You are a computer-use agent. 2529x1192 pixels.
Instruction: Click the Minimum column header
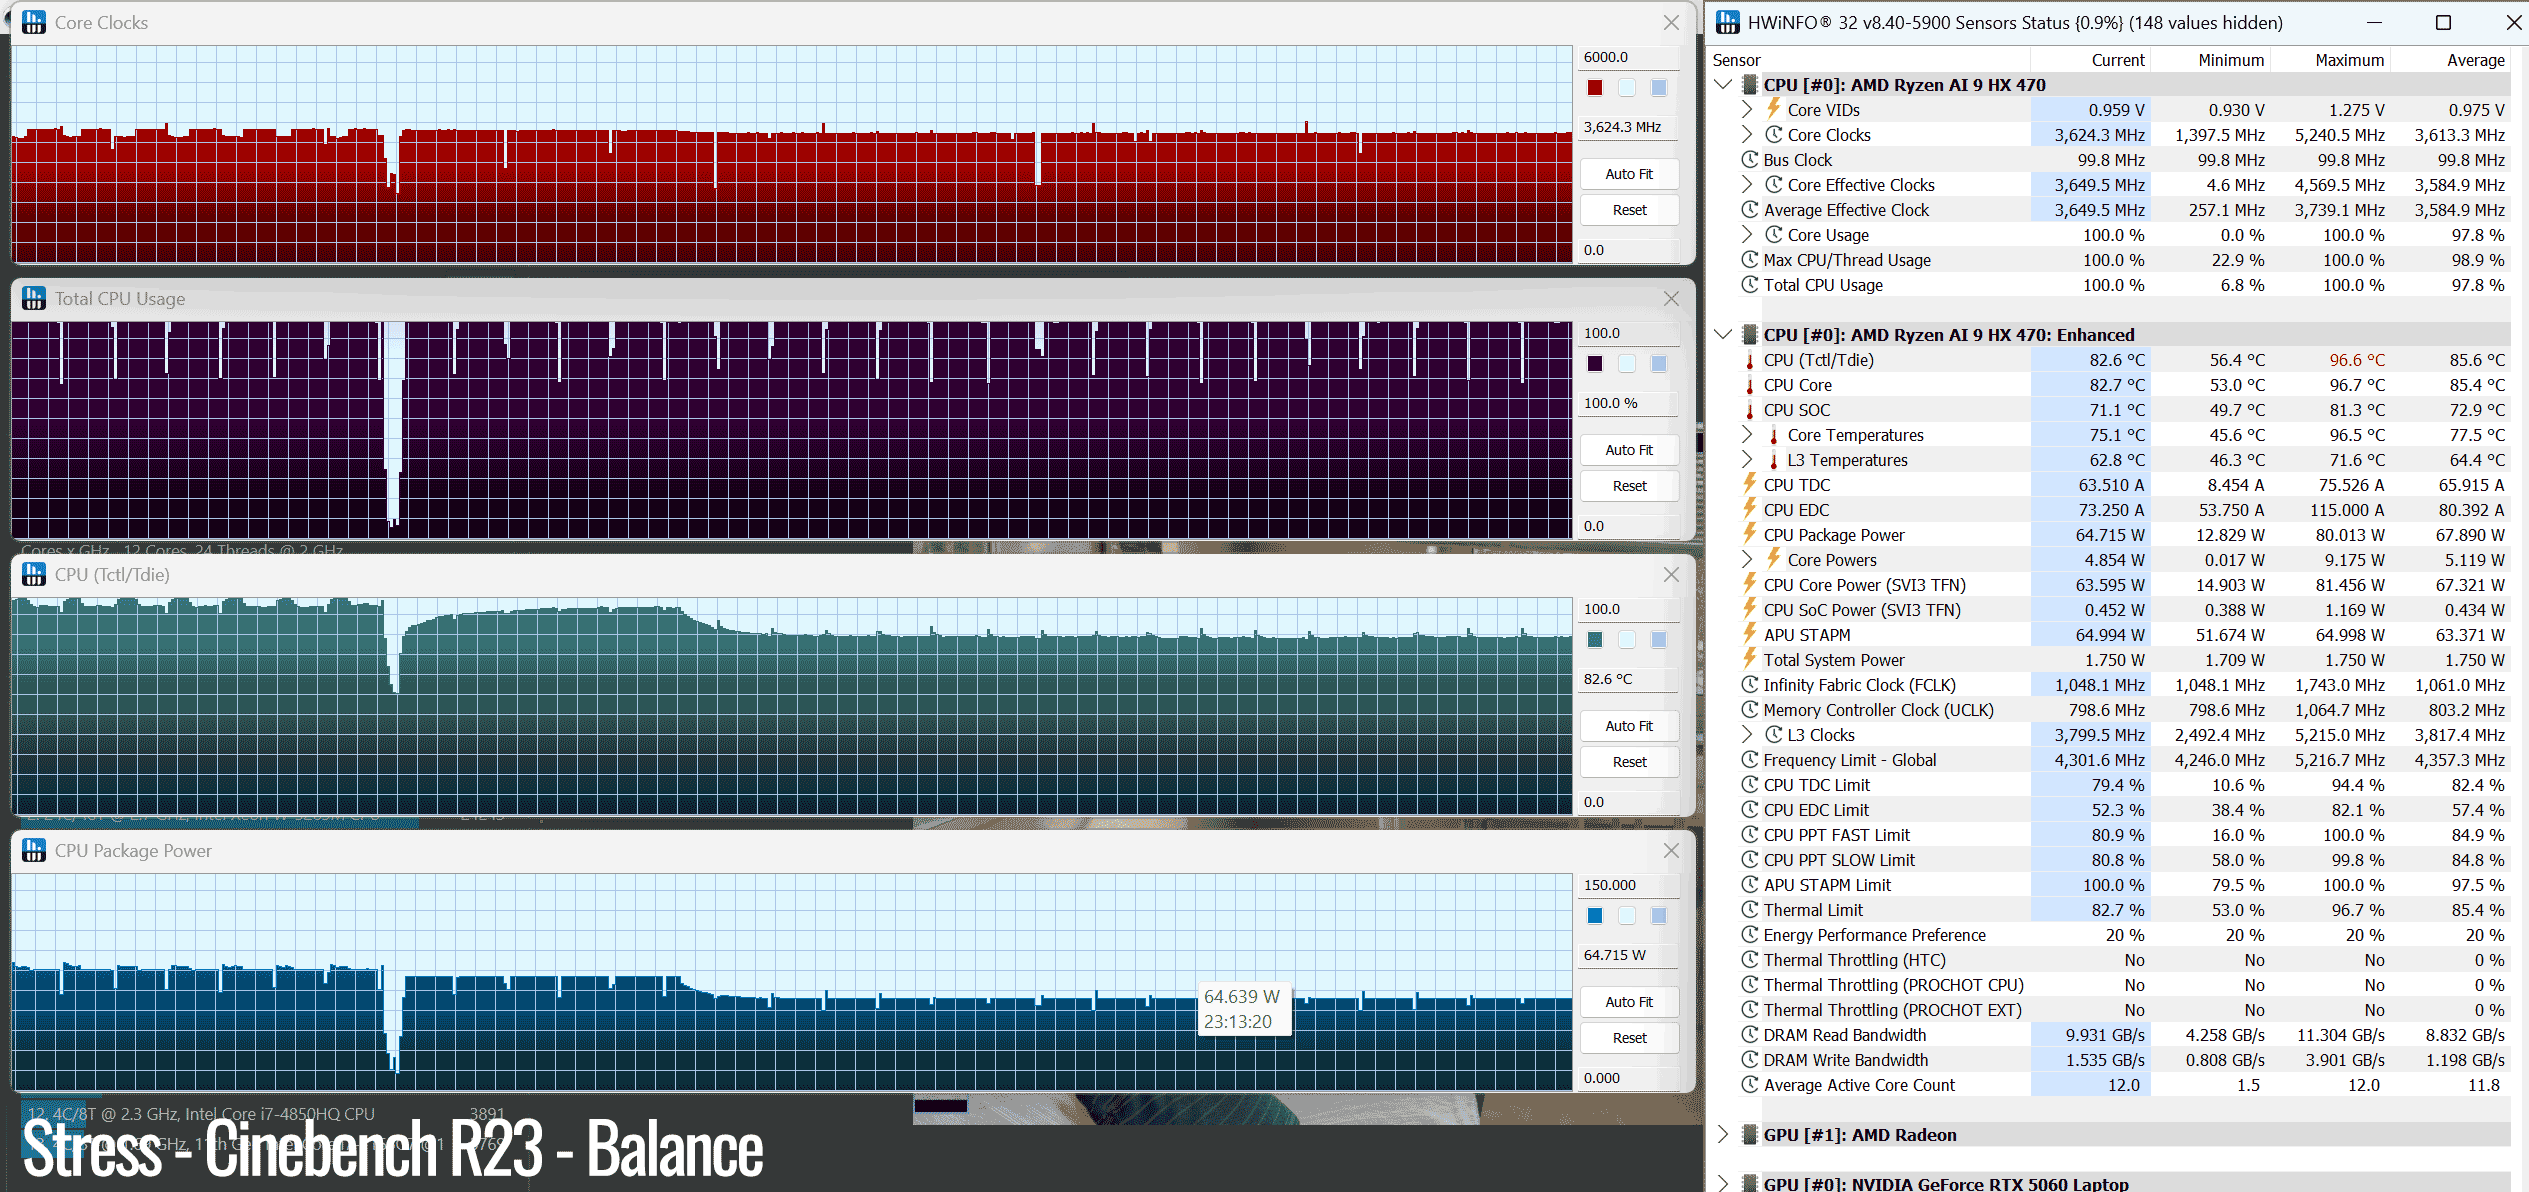(2231, 60)
